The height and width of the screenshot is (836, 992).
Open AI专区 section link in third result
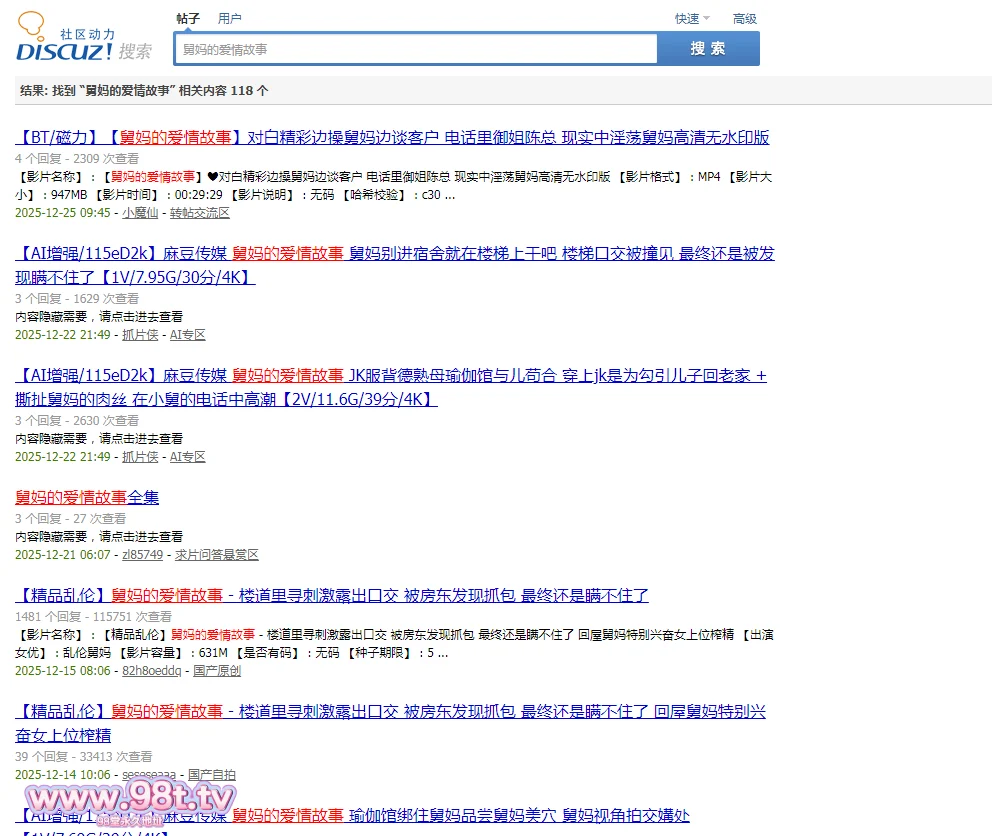pos(187,457)
